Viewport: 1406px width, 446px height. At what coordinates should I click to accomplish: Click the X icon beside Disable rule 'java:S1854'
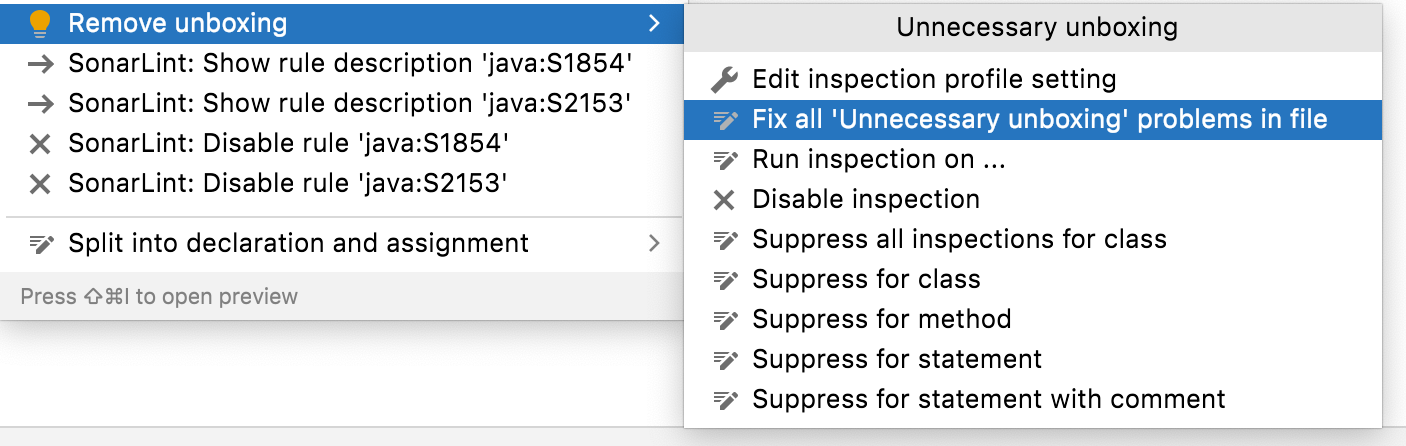pos(40,144)
